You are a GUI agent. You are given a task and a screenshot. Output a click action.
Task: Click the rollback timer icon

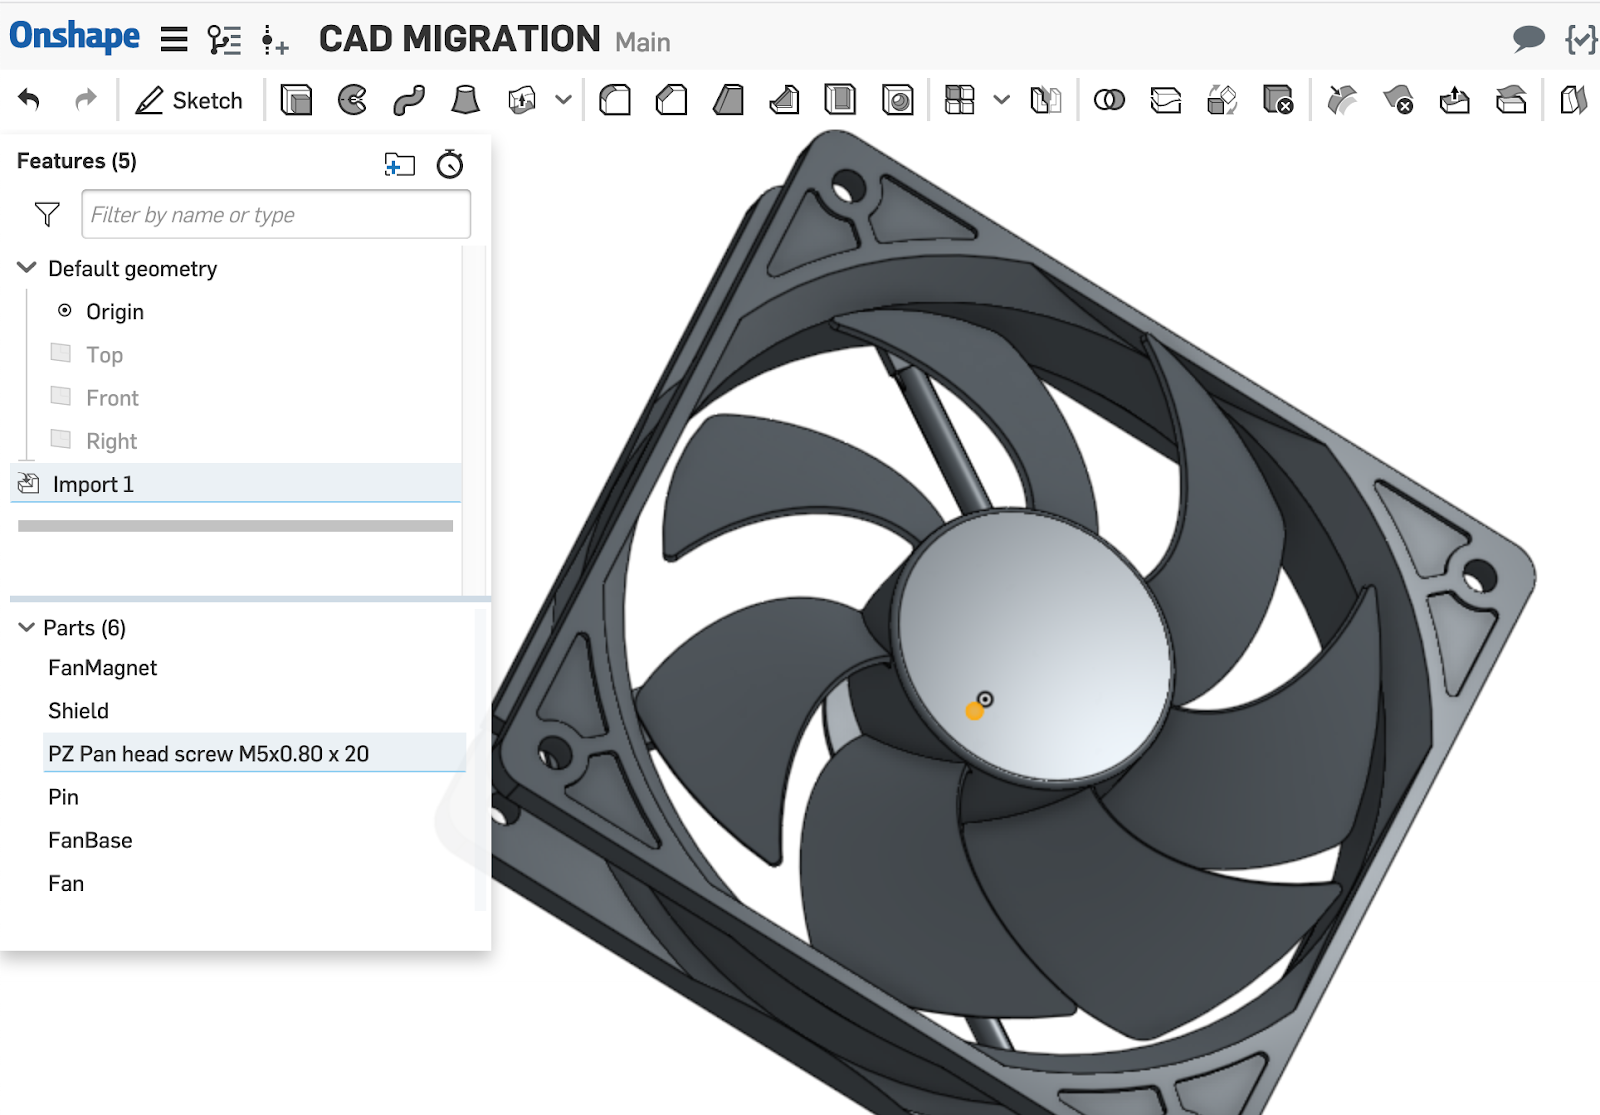(x=450, y=164)
